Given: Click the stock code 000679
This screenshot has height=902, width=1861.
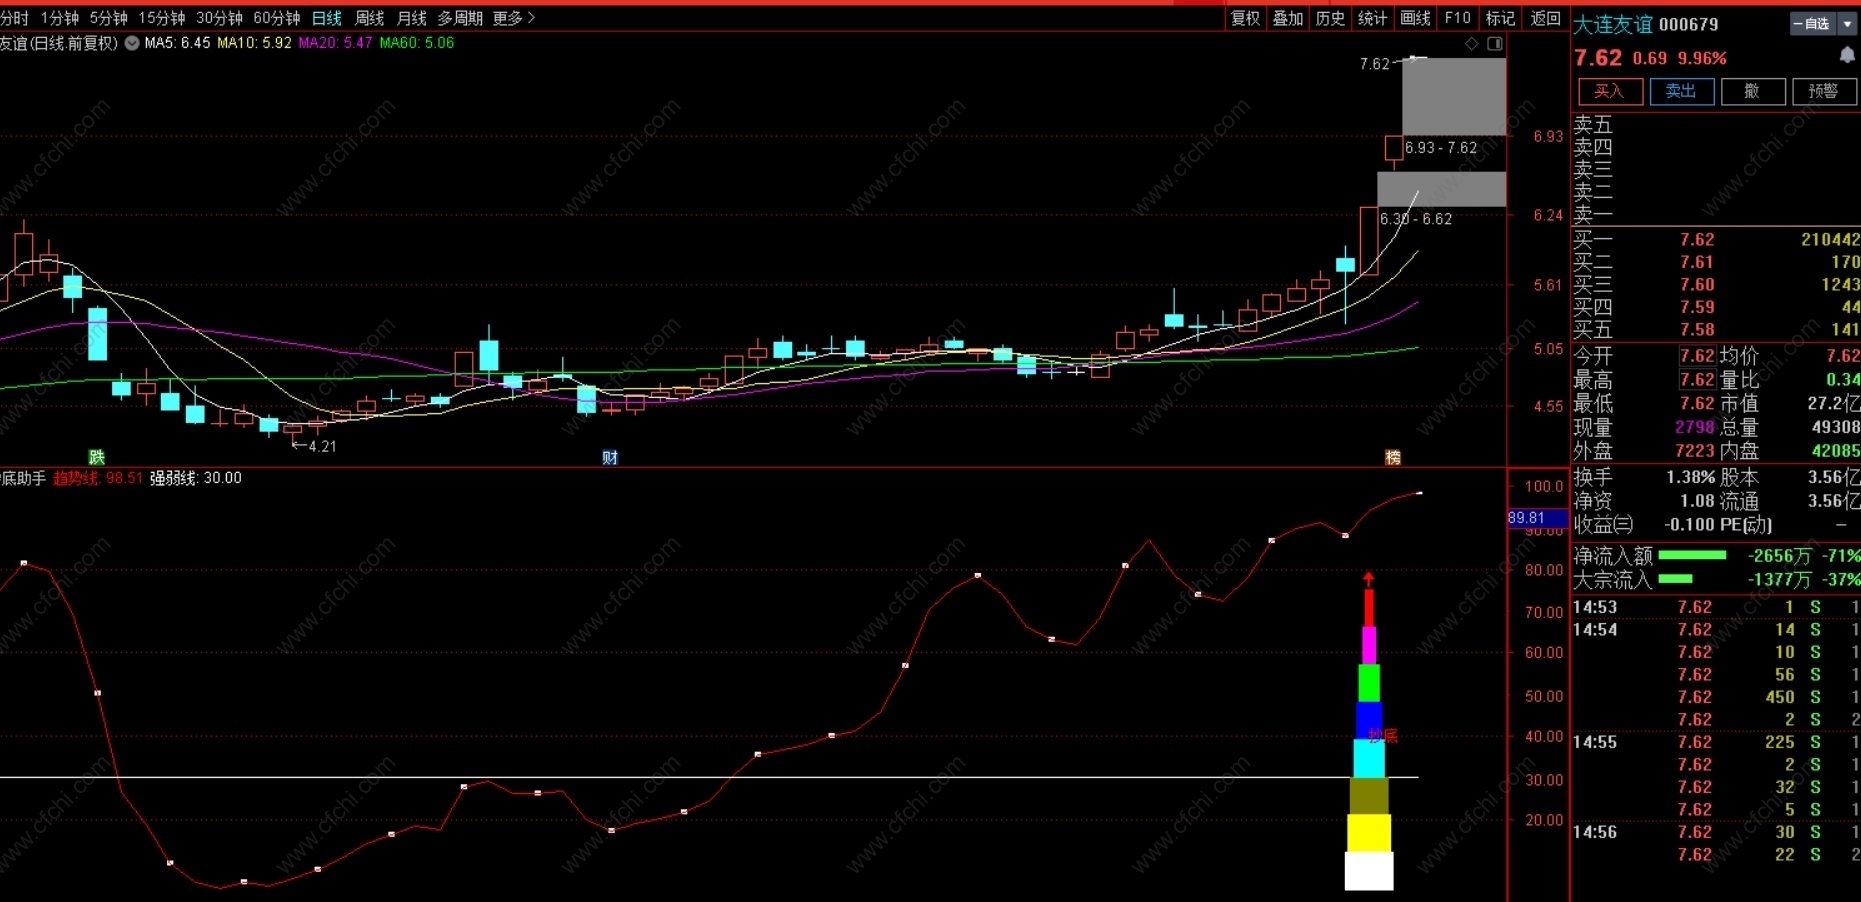Looking at the screenshot, I should point(1689,24).
